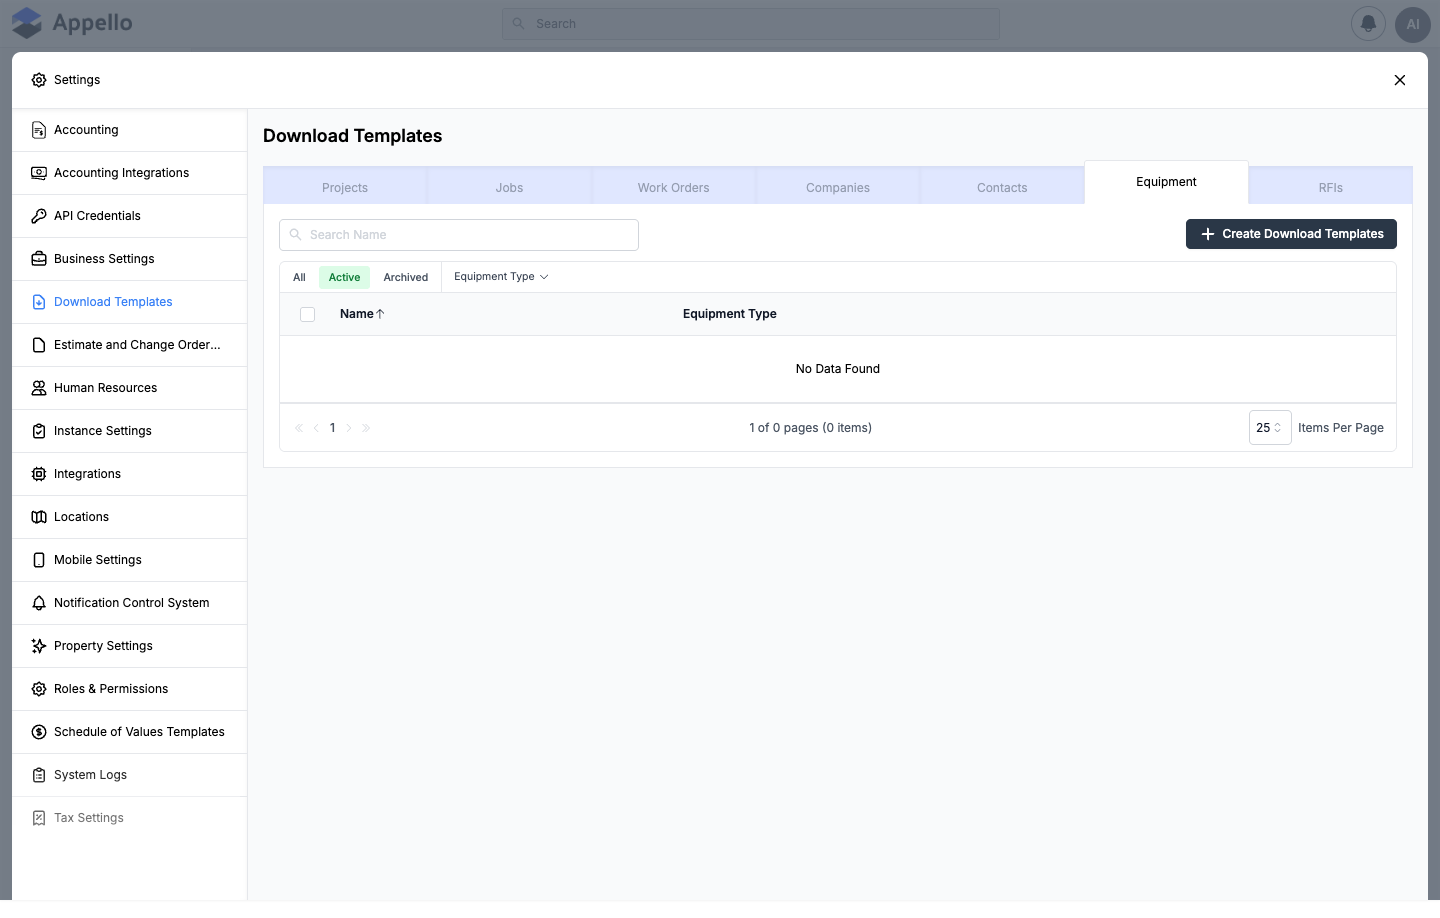Switch to the Contacts tab
1440x918 pixels.
1002,187
